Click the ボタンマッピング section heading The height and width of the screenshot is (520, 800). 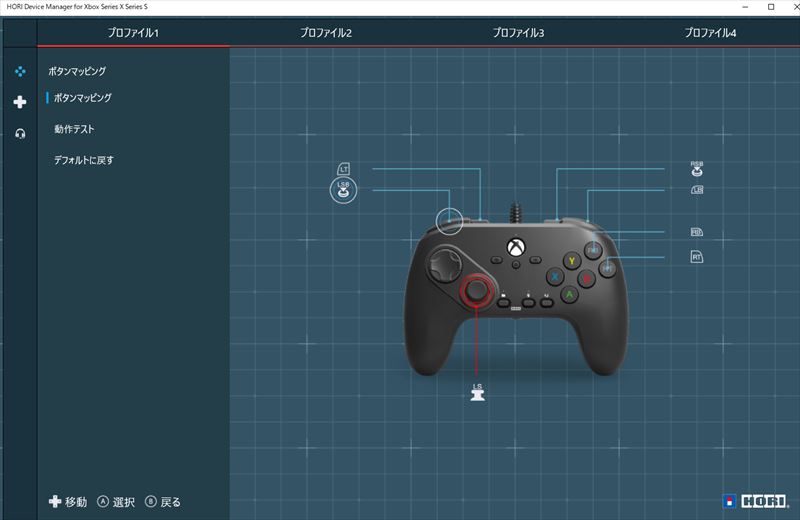click(77, 71)
